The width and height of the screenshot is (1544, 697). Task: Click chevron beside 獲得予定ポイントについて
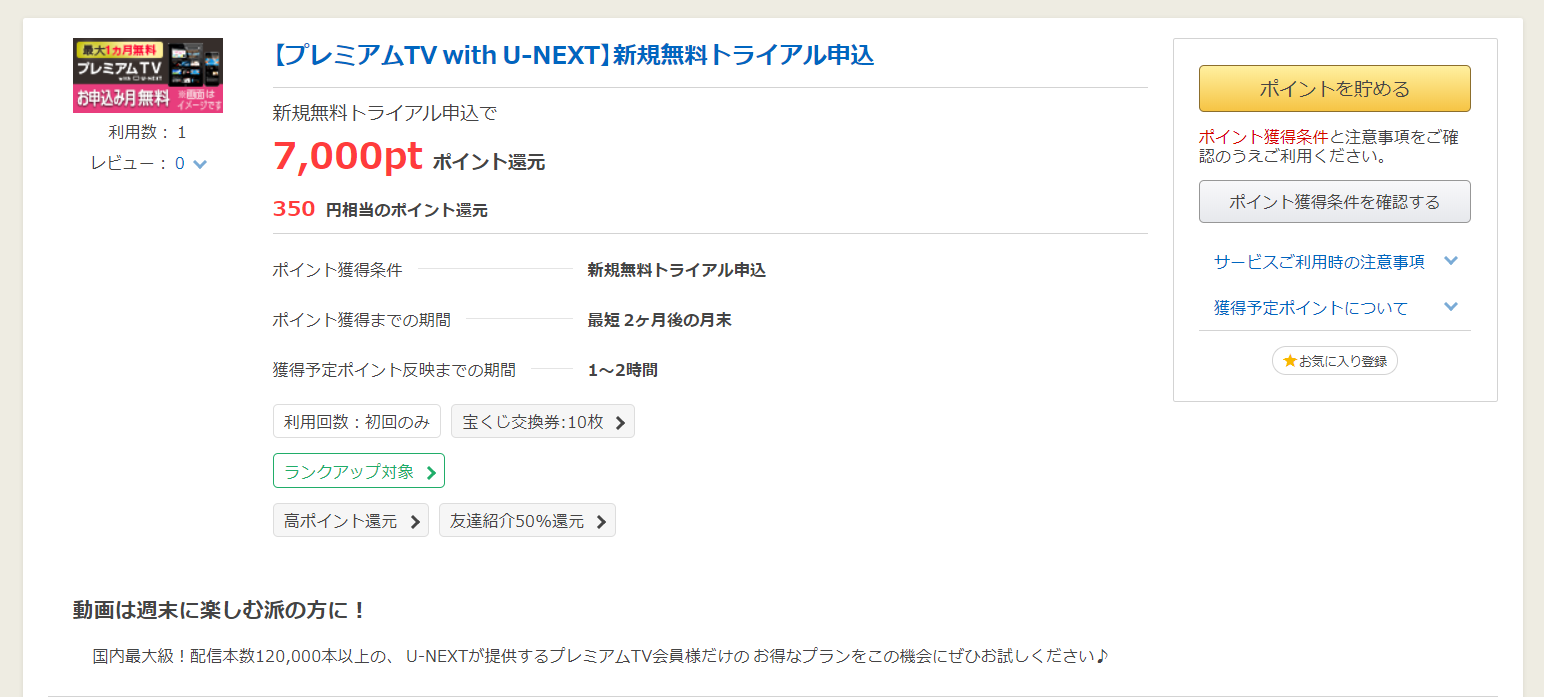[x=1451, y=307]
